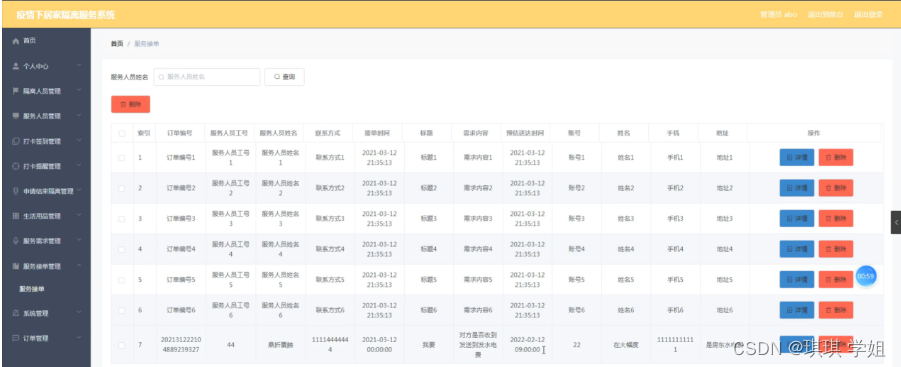
Task: Open 详情 for the 订单编号5 row
Action: pos(796,279)
